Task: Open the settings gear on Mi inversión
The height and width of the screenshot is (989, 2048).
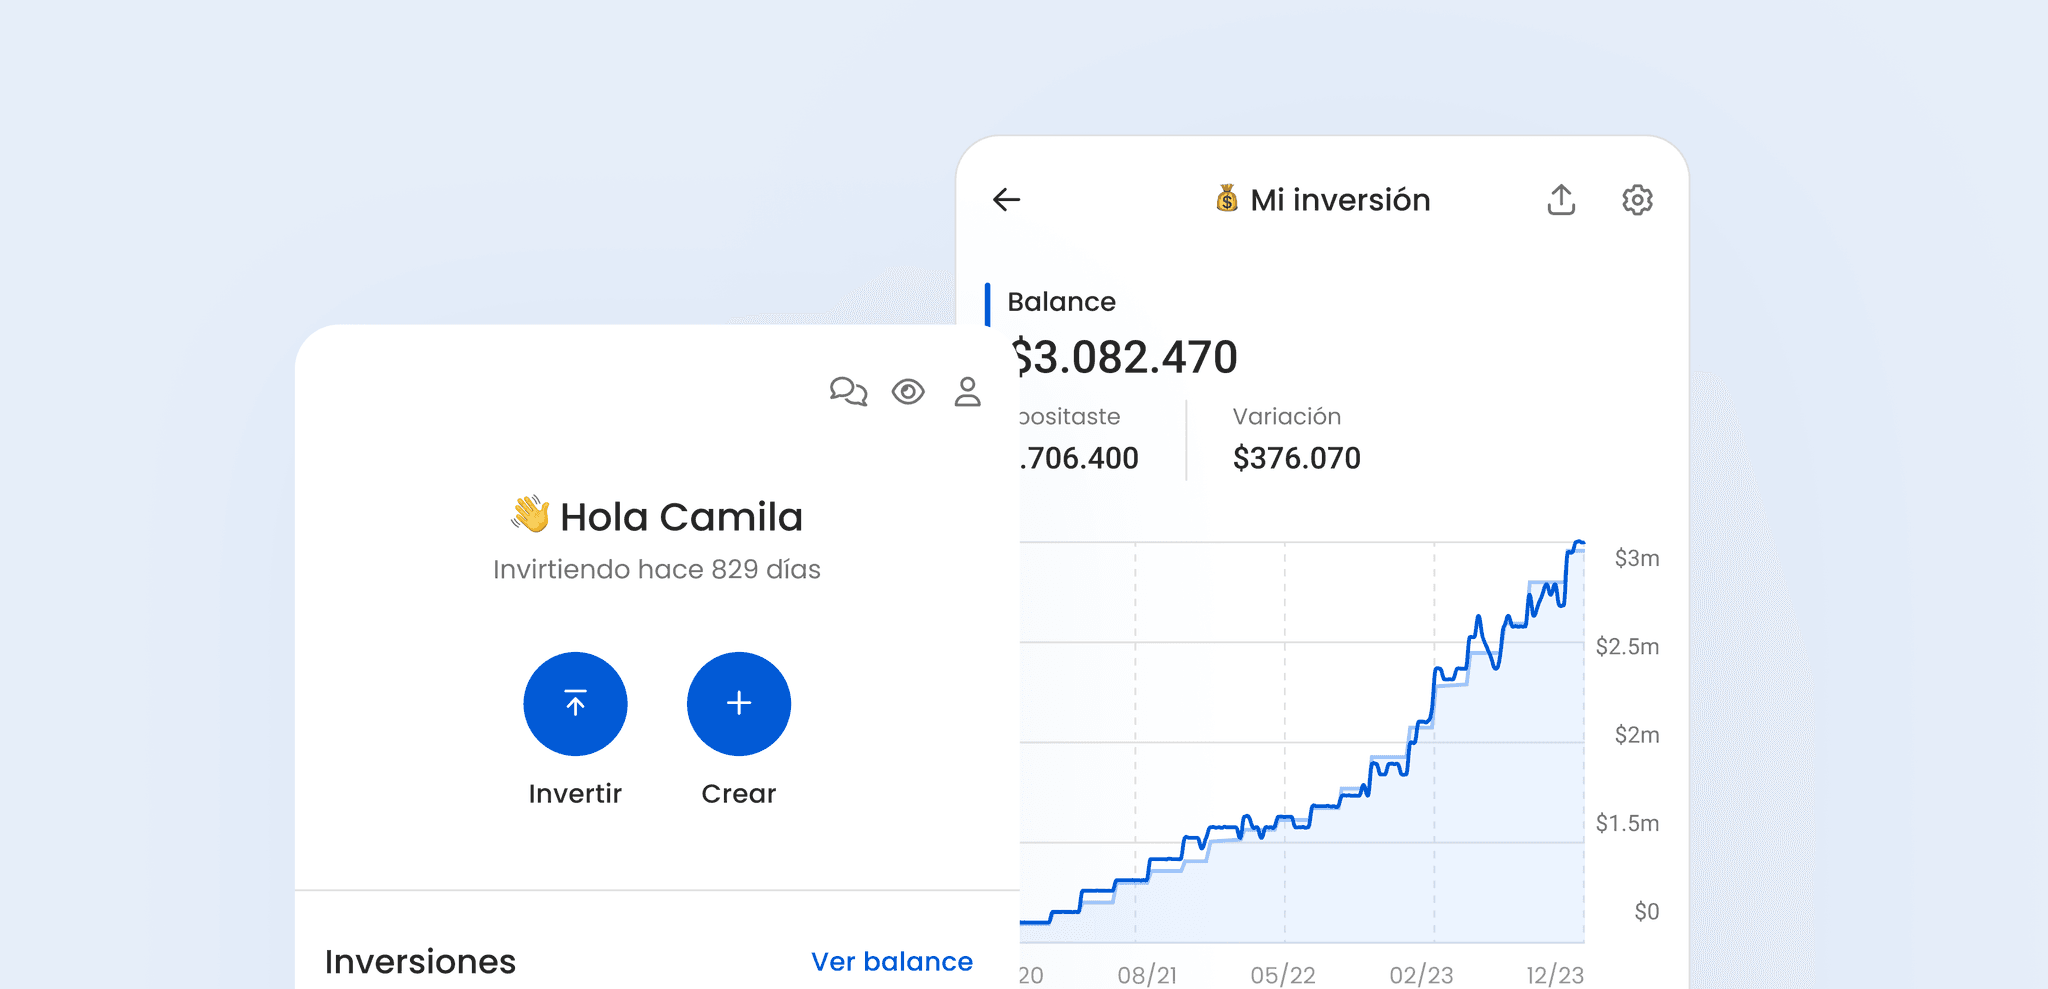Action: pos(1637,200)
